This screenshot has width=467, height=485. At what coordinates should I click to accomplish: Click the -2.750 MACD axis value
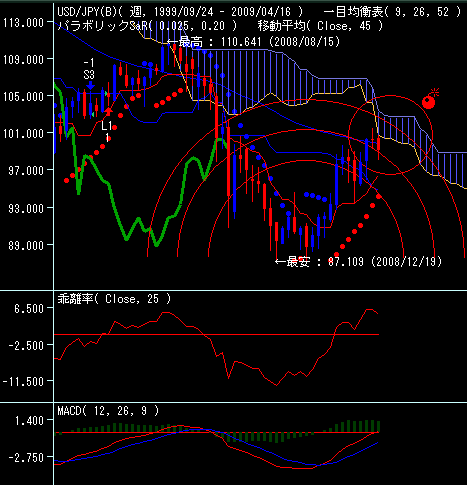pyautogui.click(x=26, y=457)
